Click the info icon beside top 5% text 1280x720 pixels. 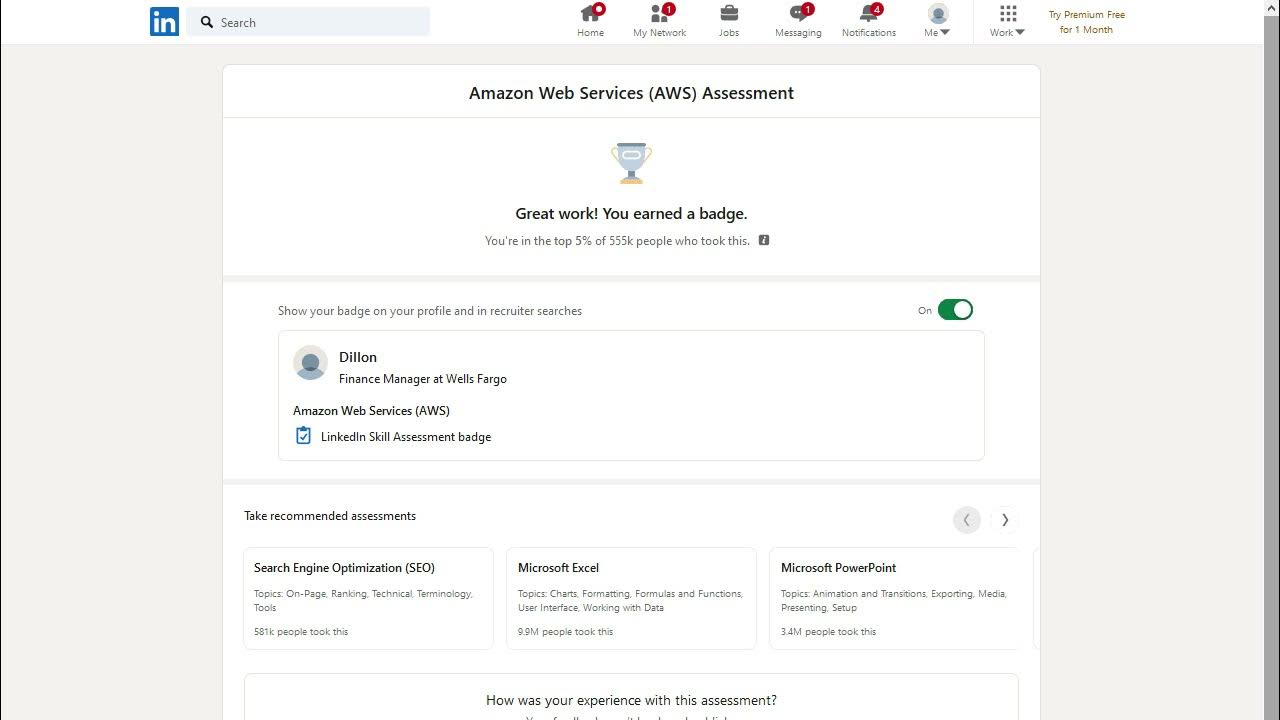pyautogui.click(x=764, y=240)
